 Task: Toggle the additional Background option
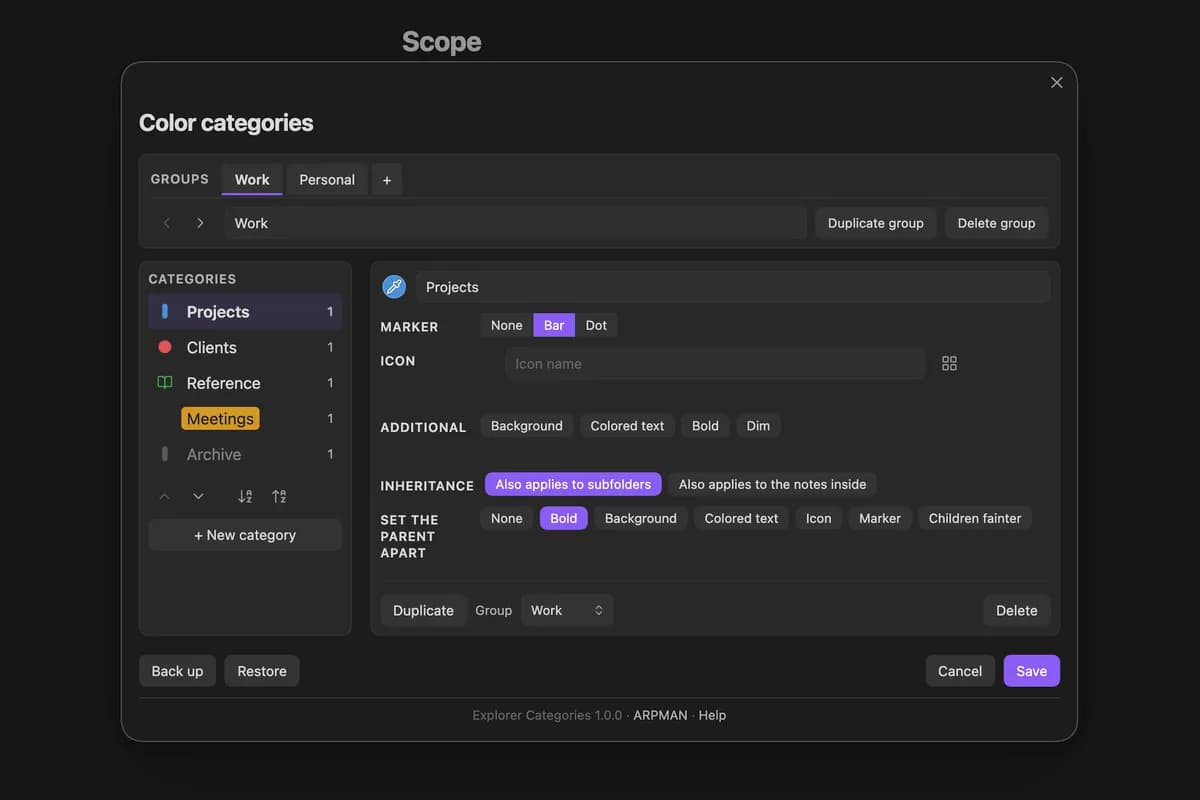pyautogui.click(x=527, y=426)
